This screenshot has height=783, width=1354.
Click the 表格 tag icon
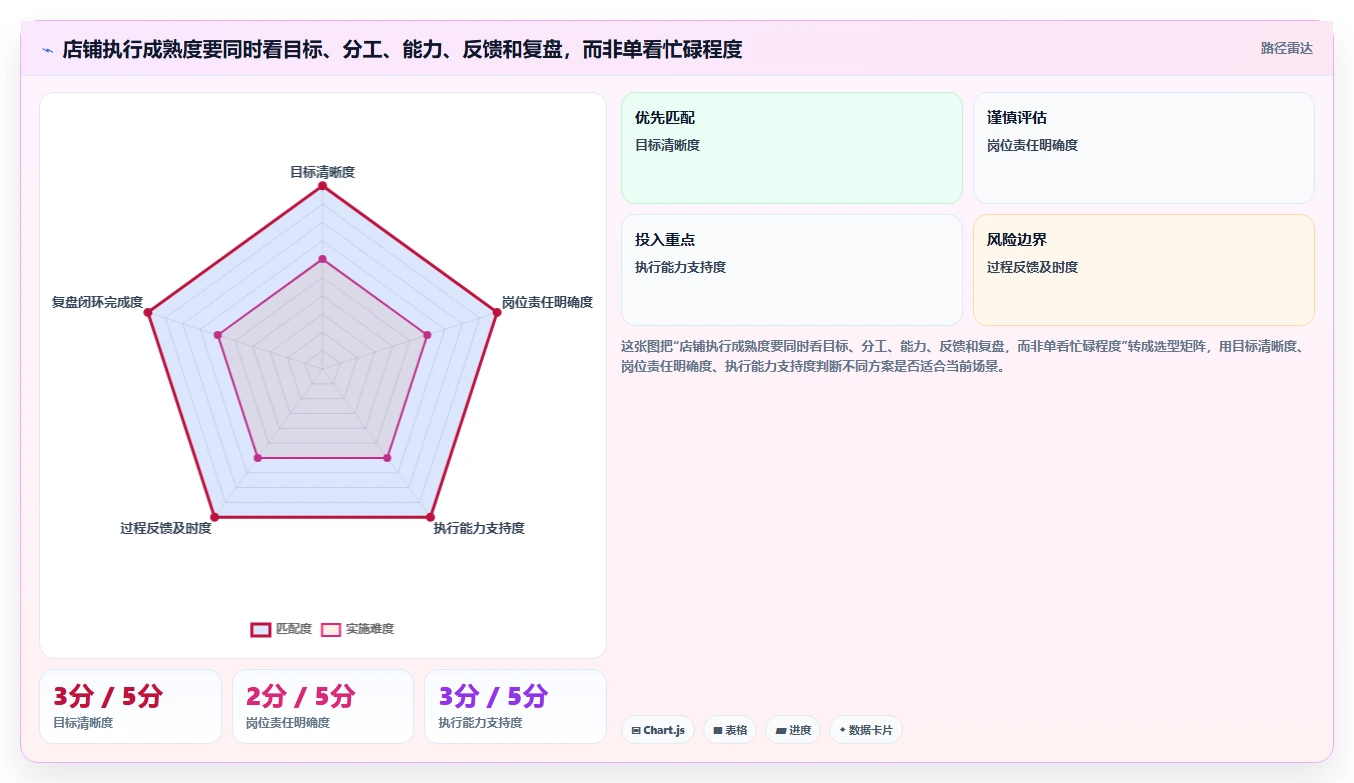tap(718, 731)
